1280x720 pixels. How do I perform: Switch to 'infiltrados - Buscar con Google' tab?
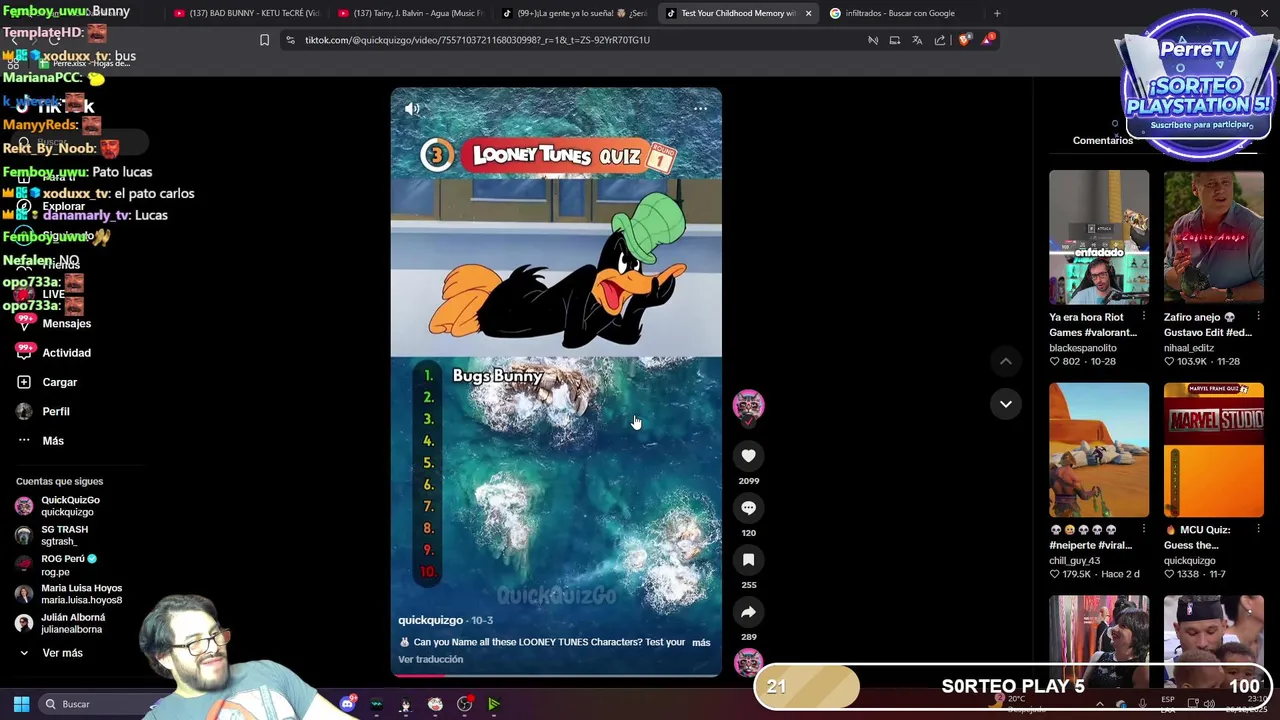click(900, 13)
